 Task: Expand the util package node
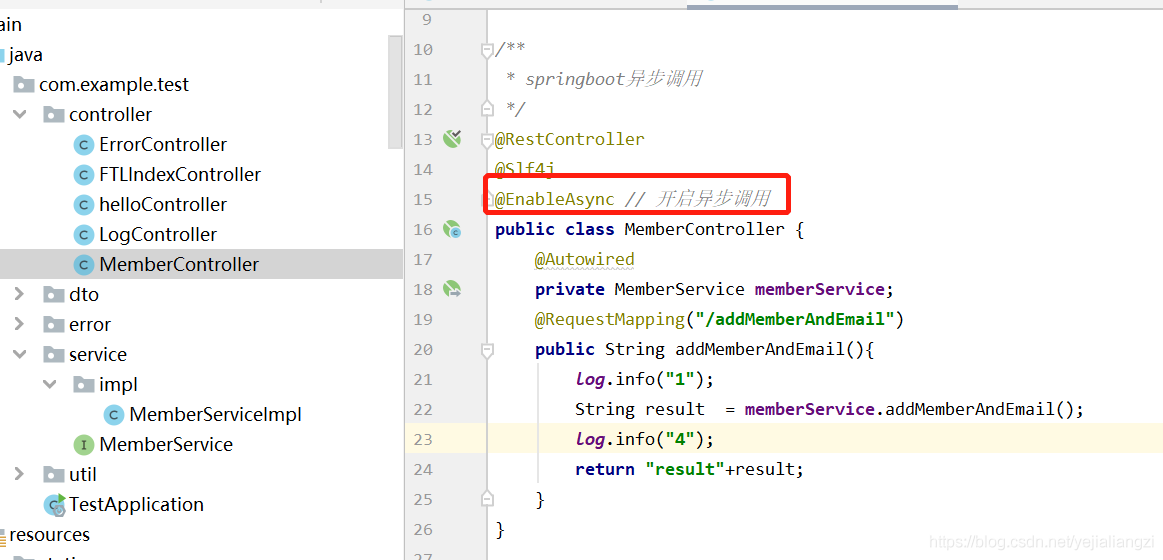pos(20,475)
